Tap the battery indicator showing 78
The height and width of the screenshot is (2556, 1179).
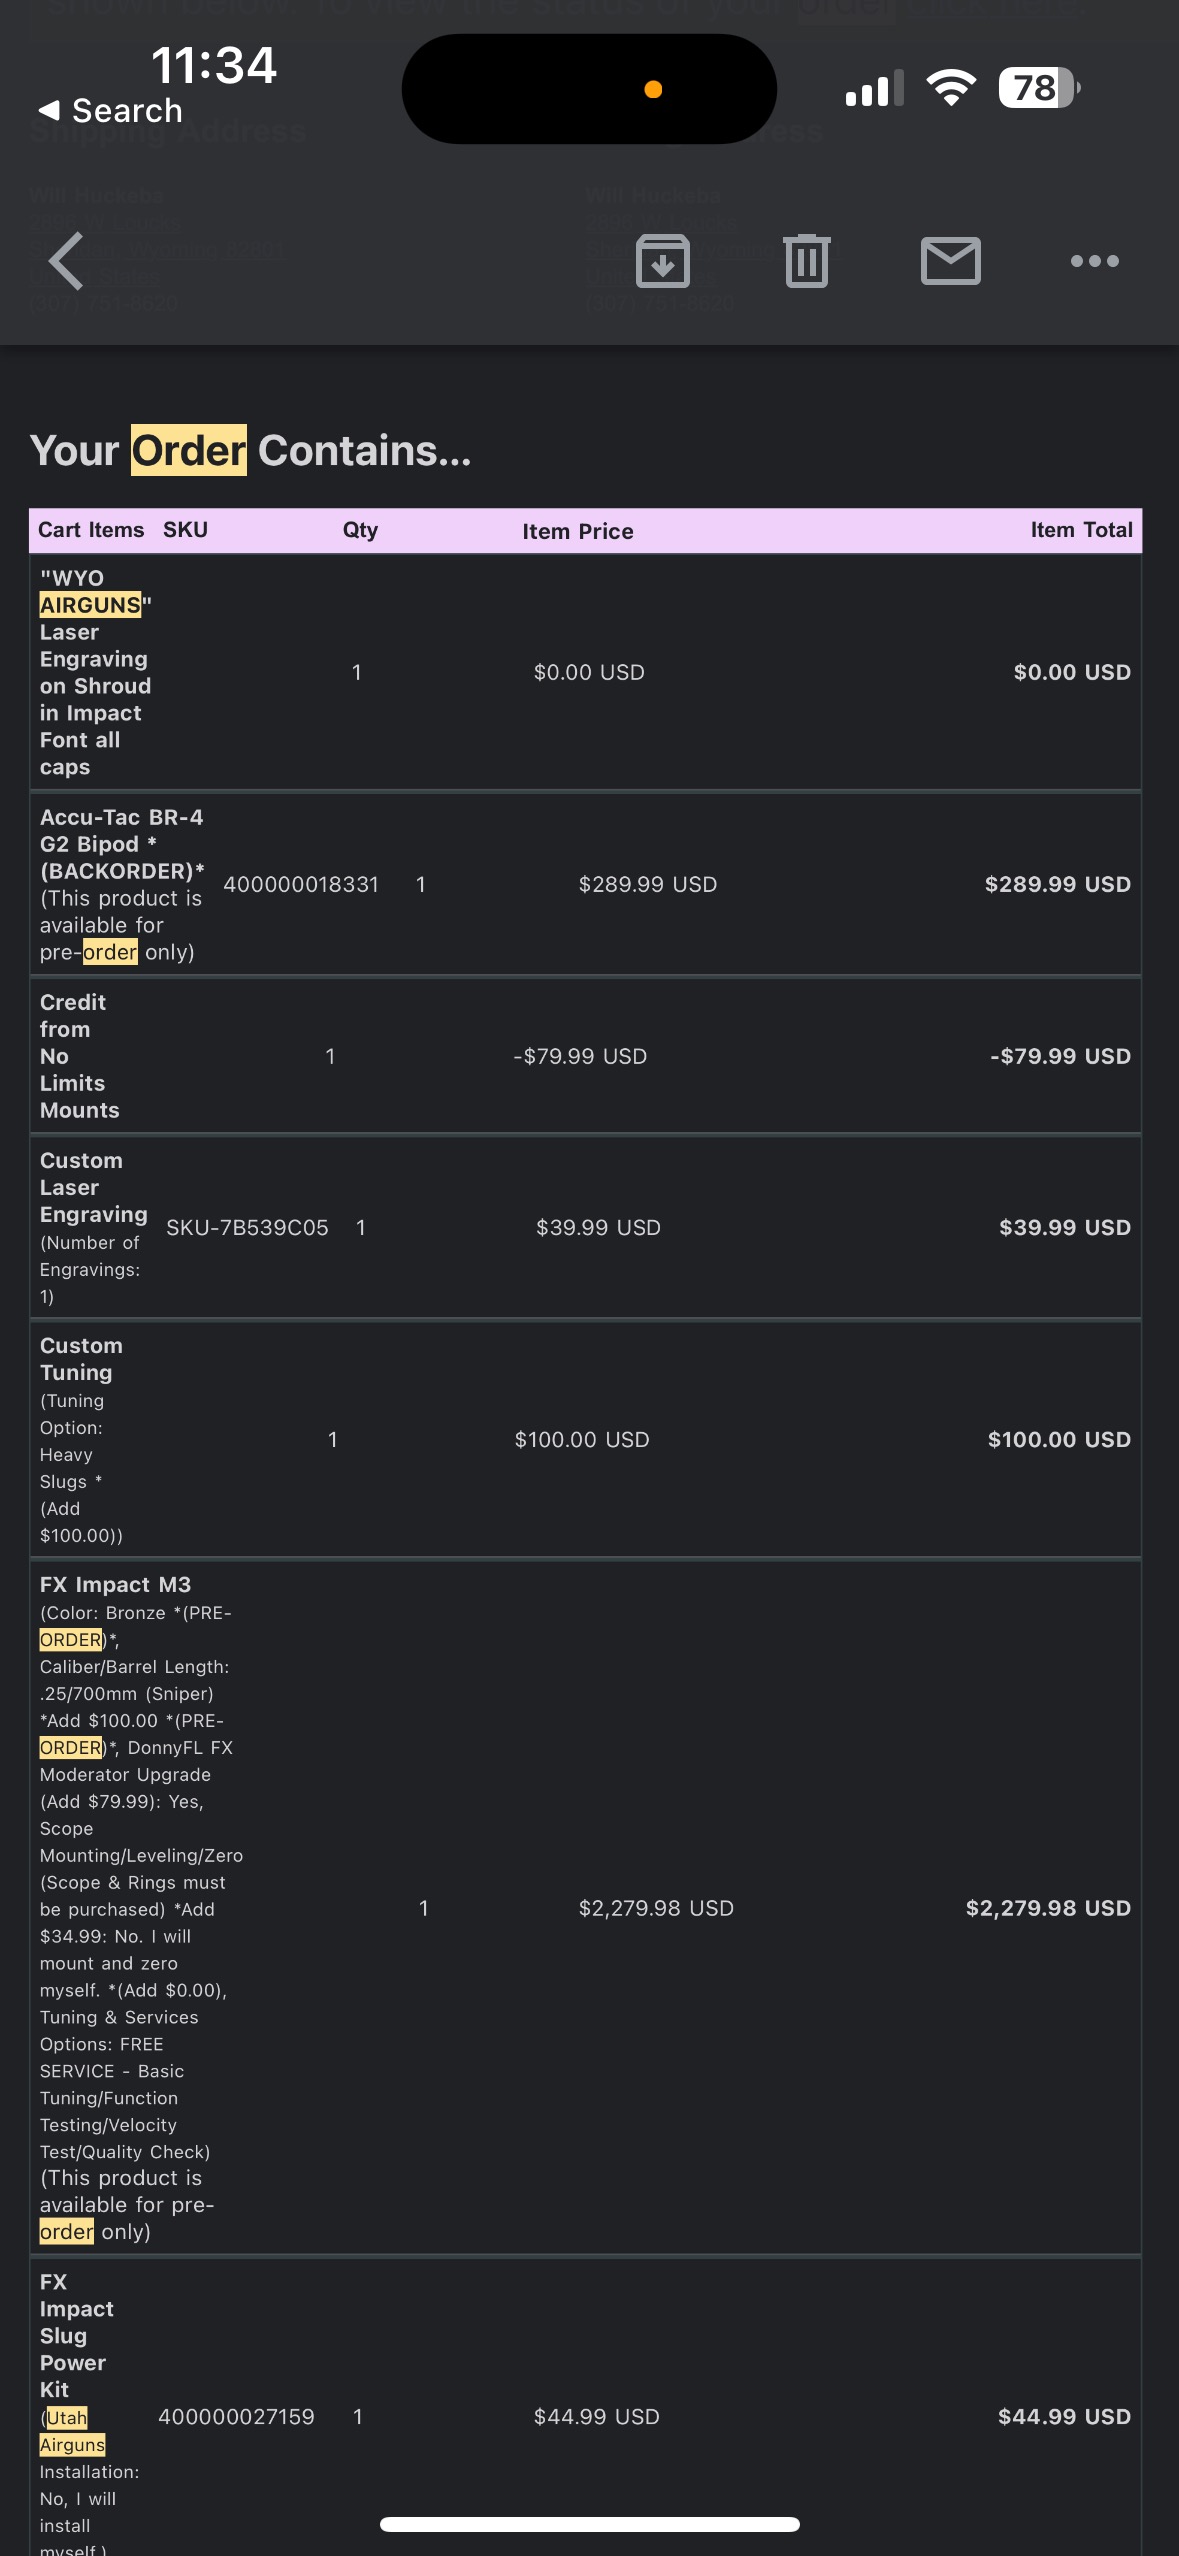click(x=1038, y=88)
